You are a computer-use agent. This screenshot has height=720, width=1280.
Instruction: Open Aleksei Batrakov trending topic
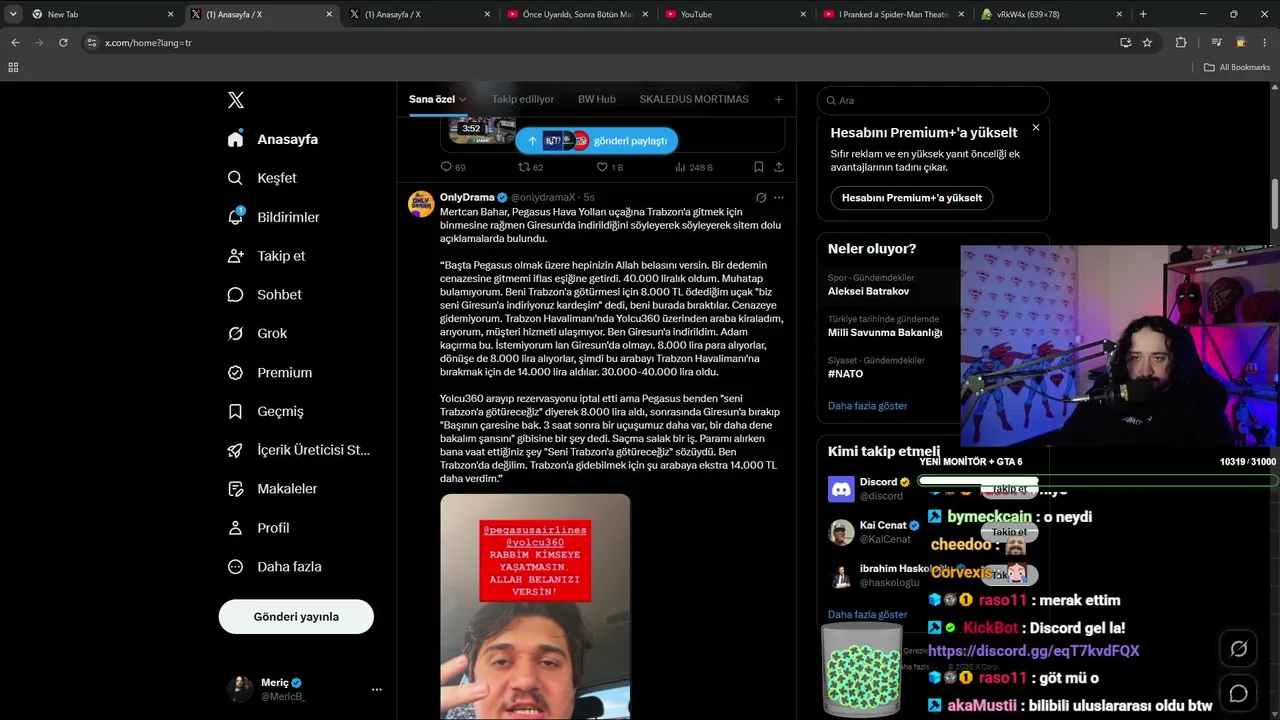click(x=868, y=291)
